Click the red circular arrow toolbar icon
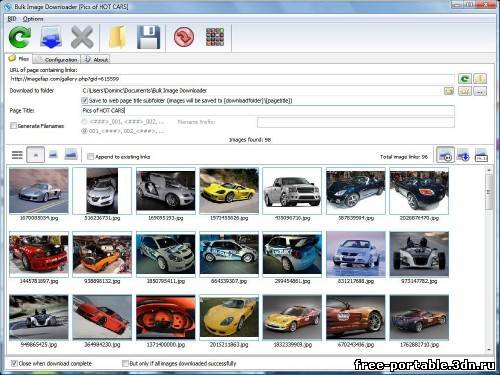500x375 pixels. tap(184, 37)
